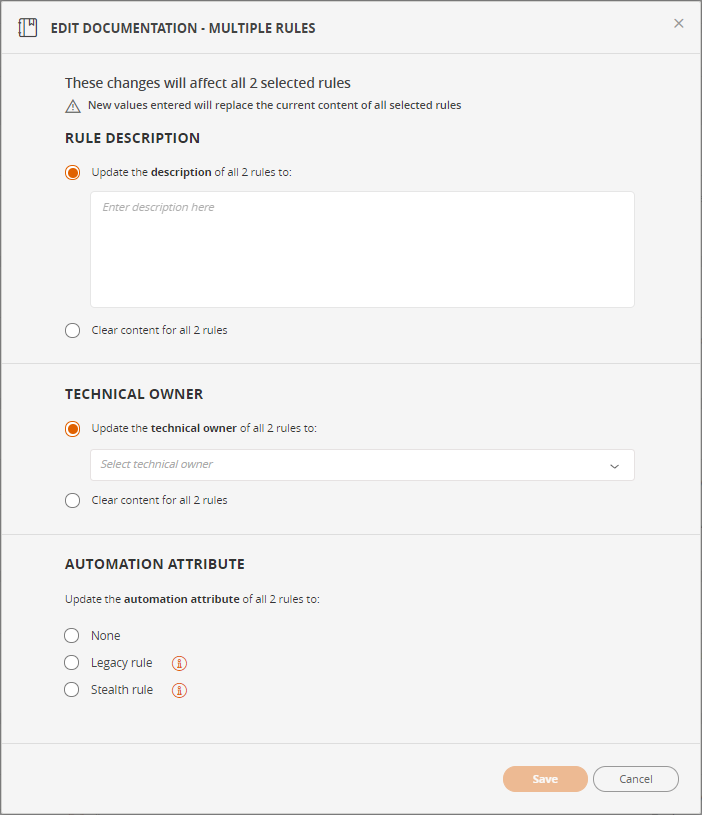The image size is (702, 815).
Task: Click the documentation book icon in header
Action: tap(28, 28)
